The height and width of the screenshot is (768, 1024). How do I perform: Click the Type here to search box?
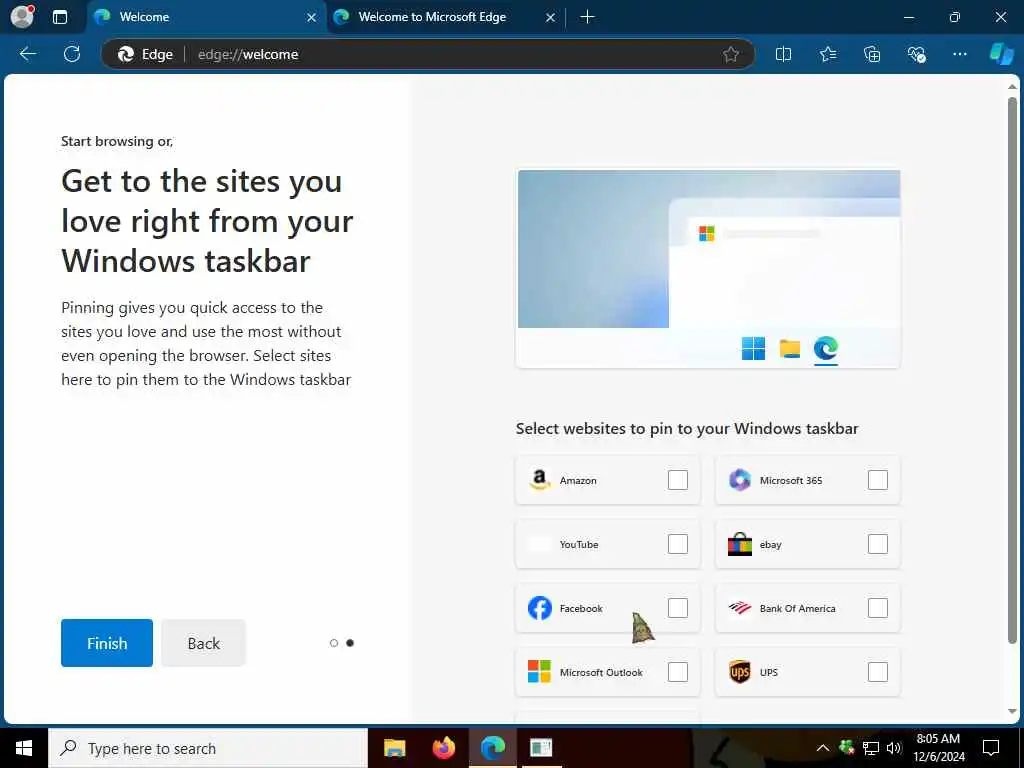pos(208,748)
